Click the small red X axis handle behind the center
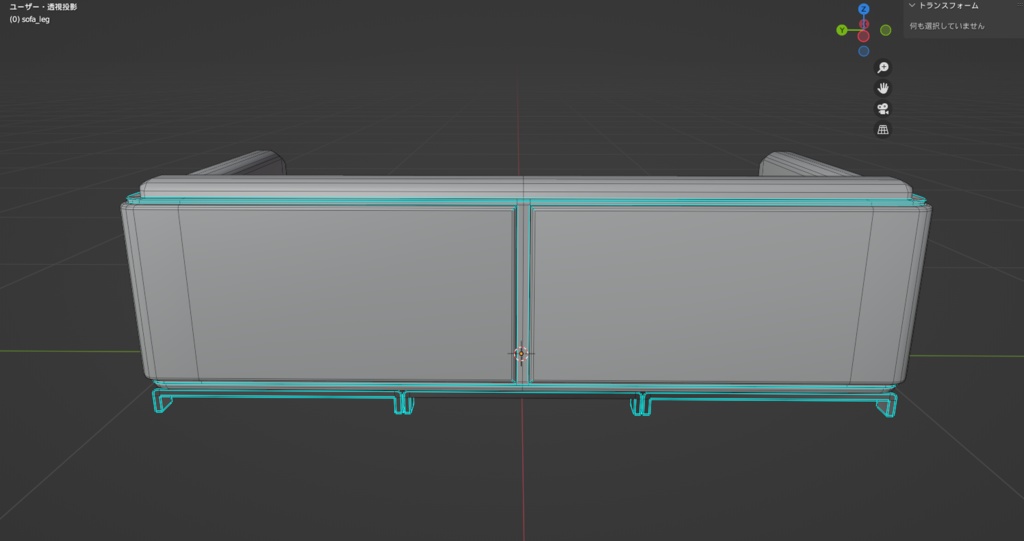The width and height of the screenshot is (1024, 541). coord(864,24)
